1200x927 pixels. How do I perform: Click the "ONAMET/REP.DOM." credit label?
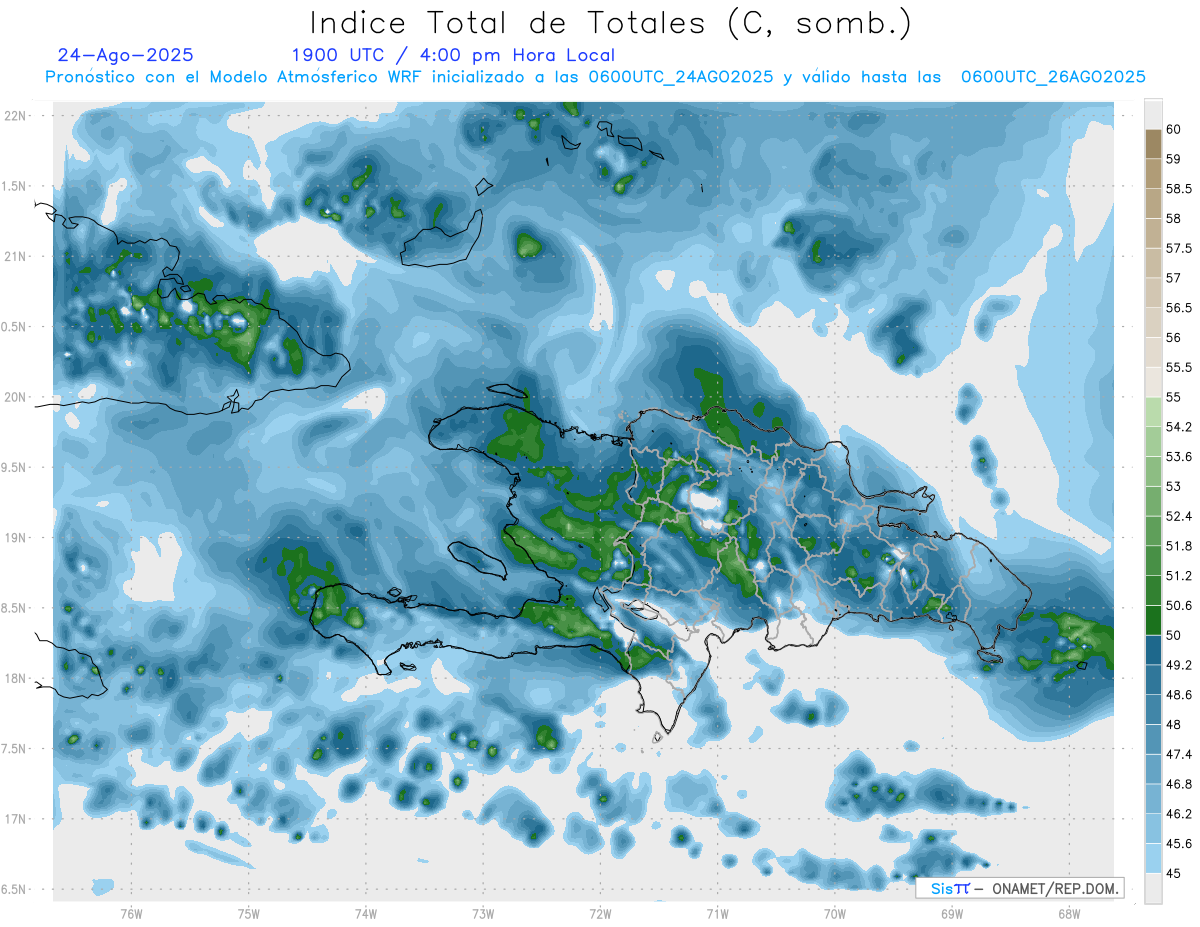pyautogui.click(x=1054, y=888)
